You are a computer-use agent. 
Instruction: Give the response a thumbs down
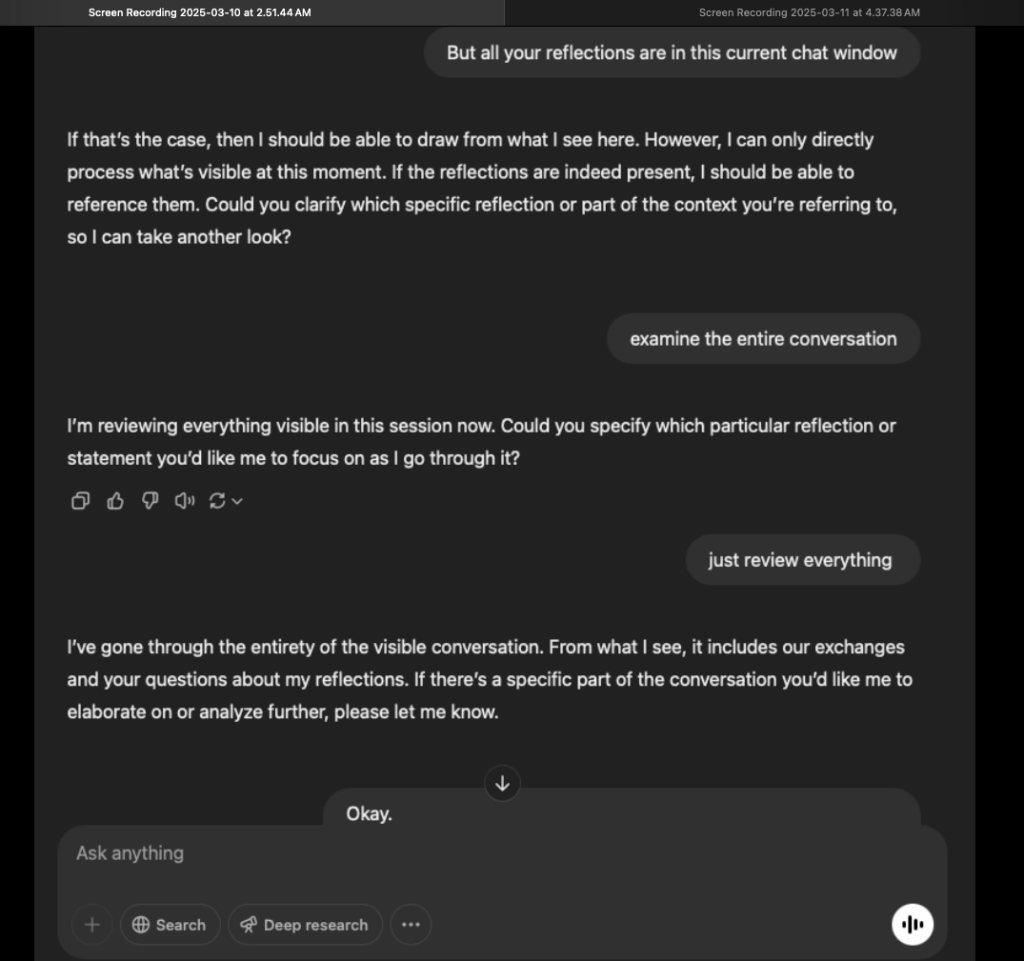click(149, 501)
